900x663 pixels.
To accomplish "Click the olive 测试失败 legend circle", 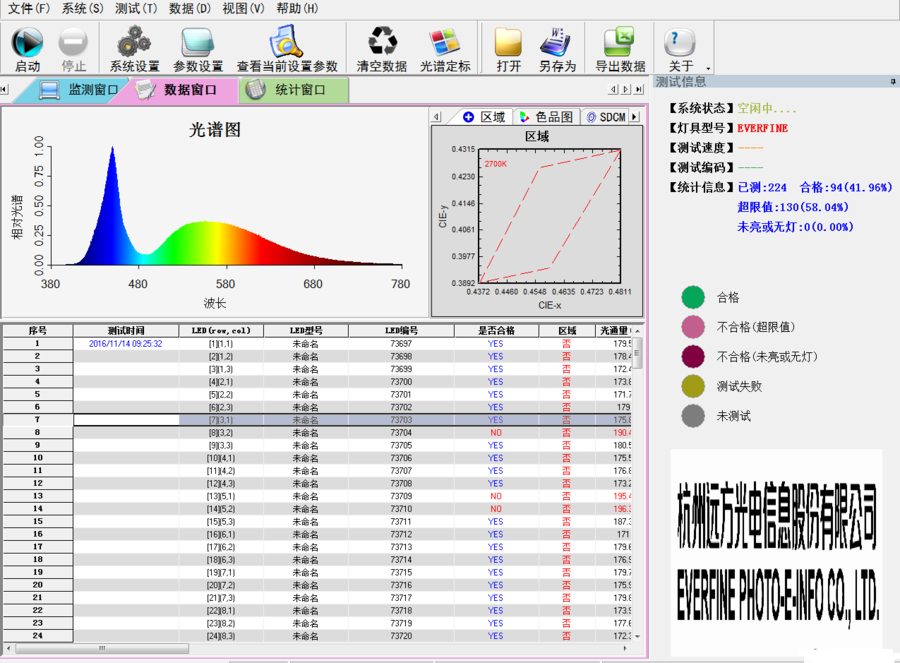I will (x=693, y=386).
